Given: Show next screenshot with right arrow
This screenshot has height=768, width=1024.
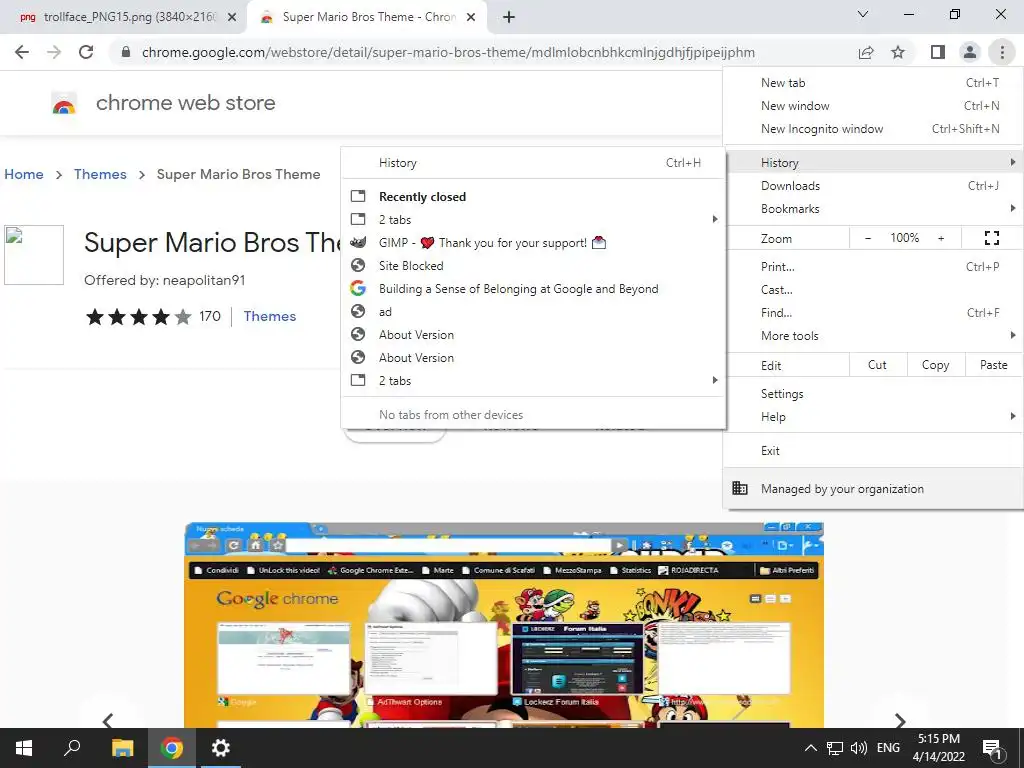Looking at the screenshot, I should (900, 720).
